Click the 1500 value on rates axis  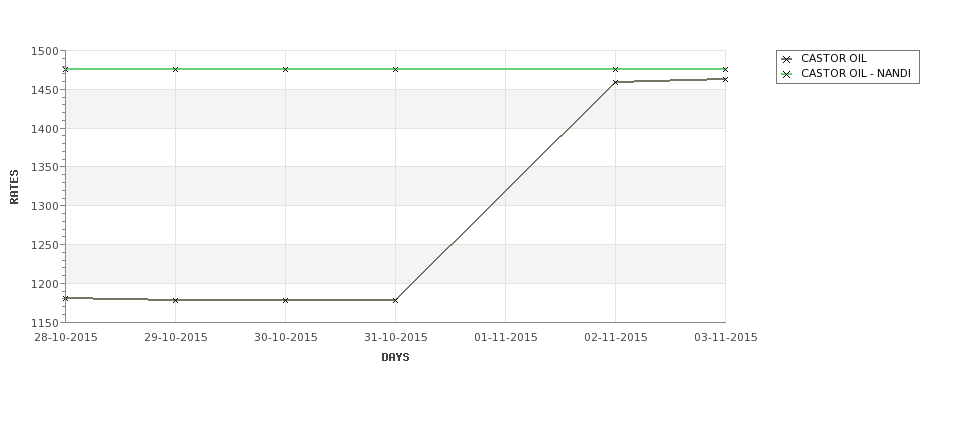(x=44, y=52)
